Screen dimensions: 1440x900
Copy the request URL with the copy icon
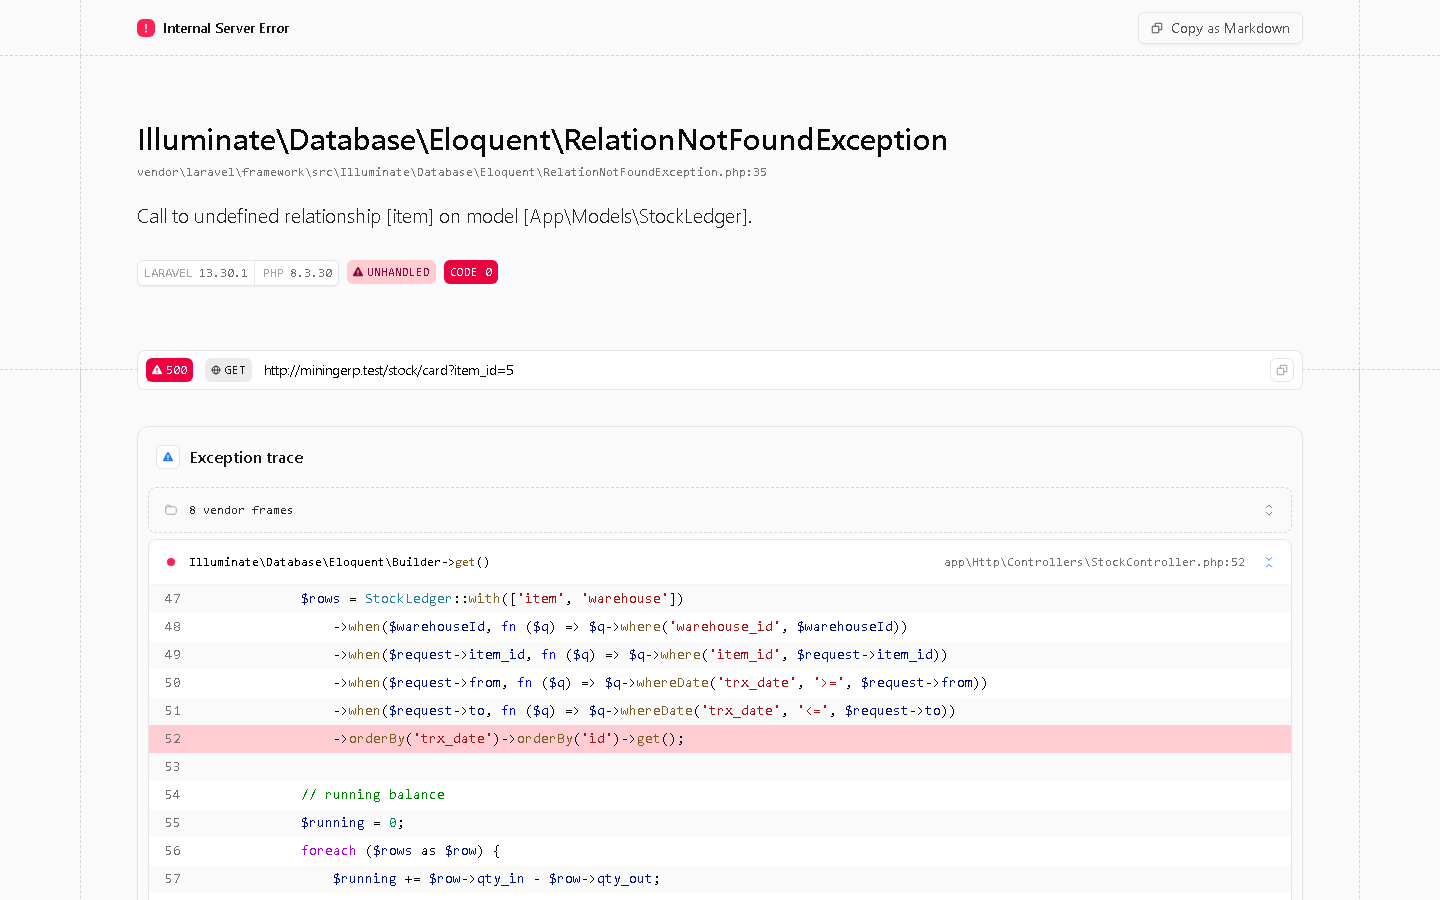coord(1281,370)
